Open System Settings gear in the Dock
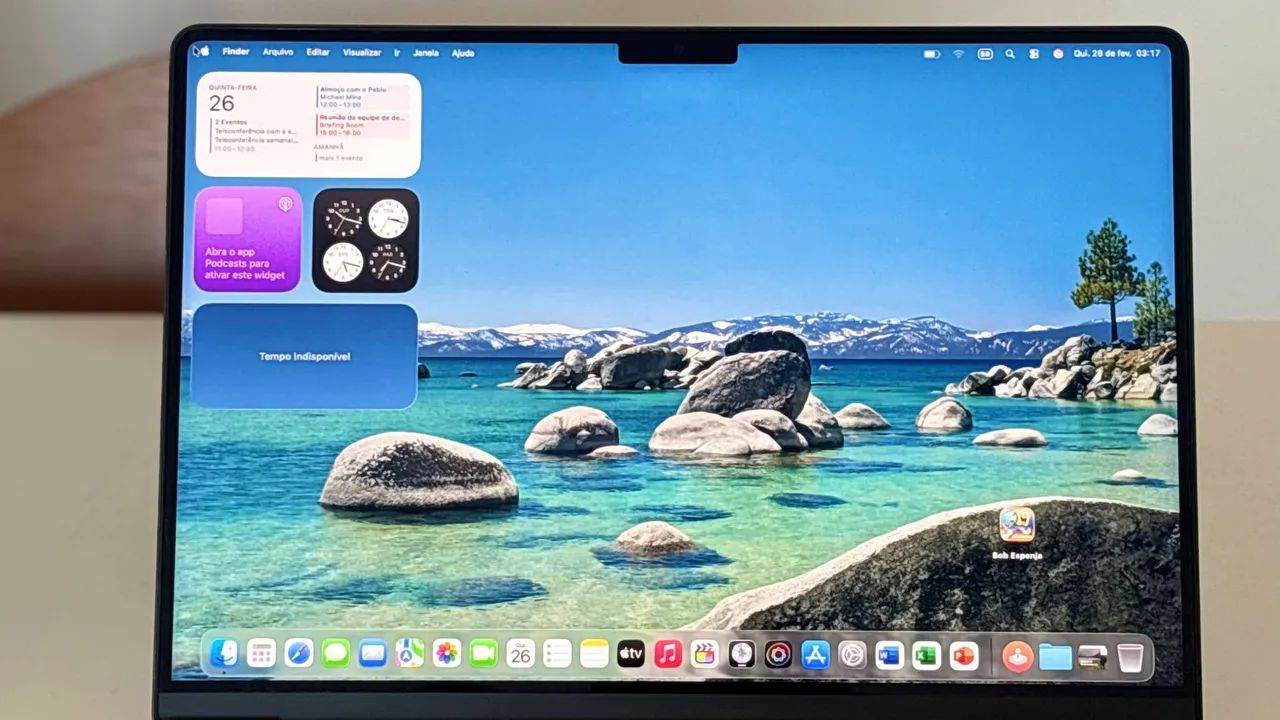This screenshot has height=720, width=1280. click(x=852, y=655)
